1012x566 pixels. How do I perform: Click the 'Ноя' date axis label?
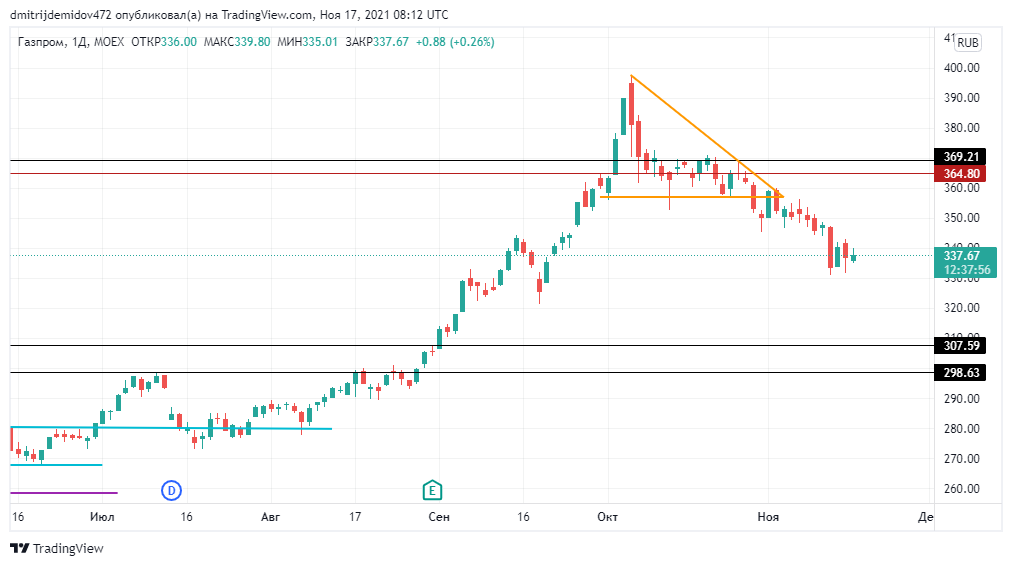coord(768,517)
